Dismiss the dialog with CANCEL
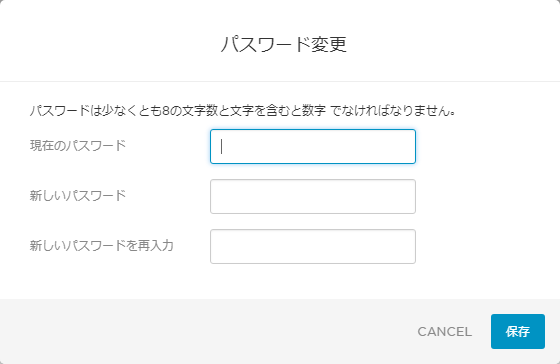Image resolution: width=560 pixels, height=364 pixels. tap(445, 331)
